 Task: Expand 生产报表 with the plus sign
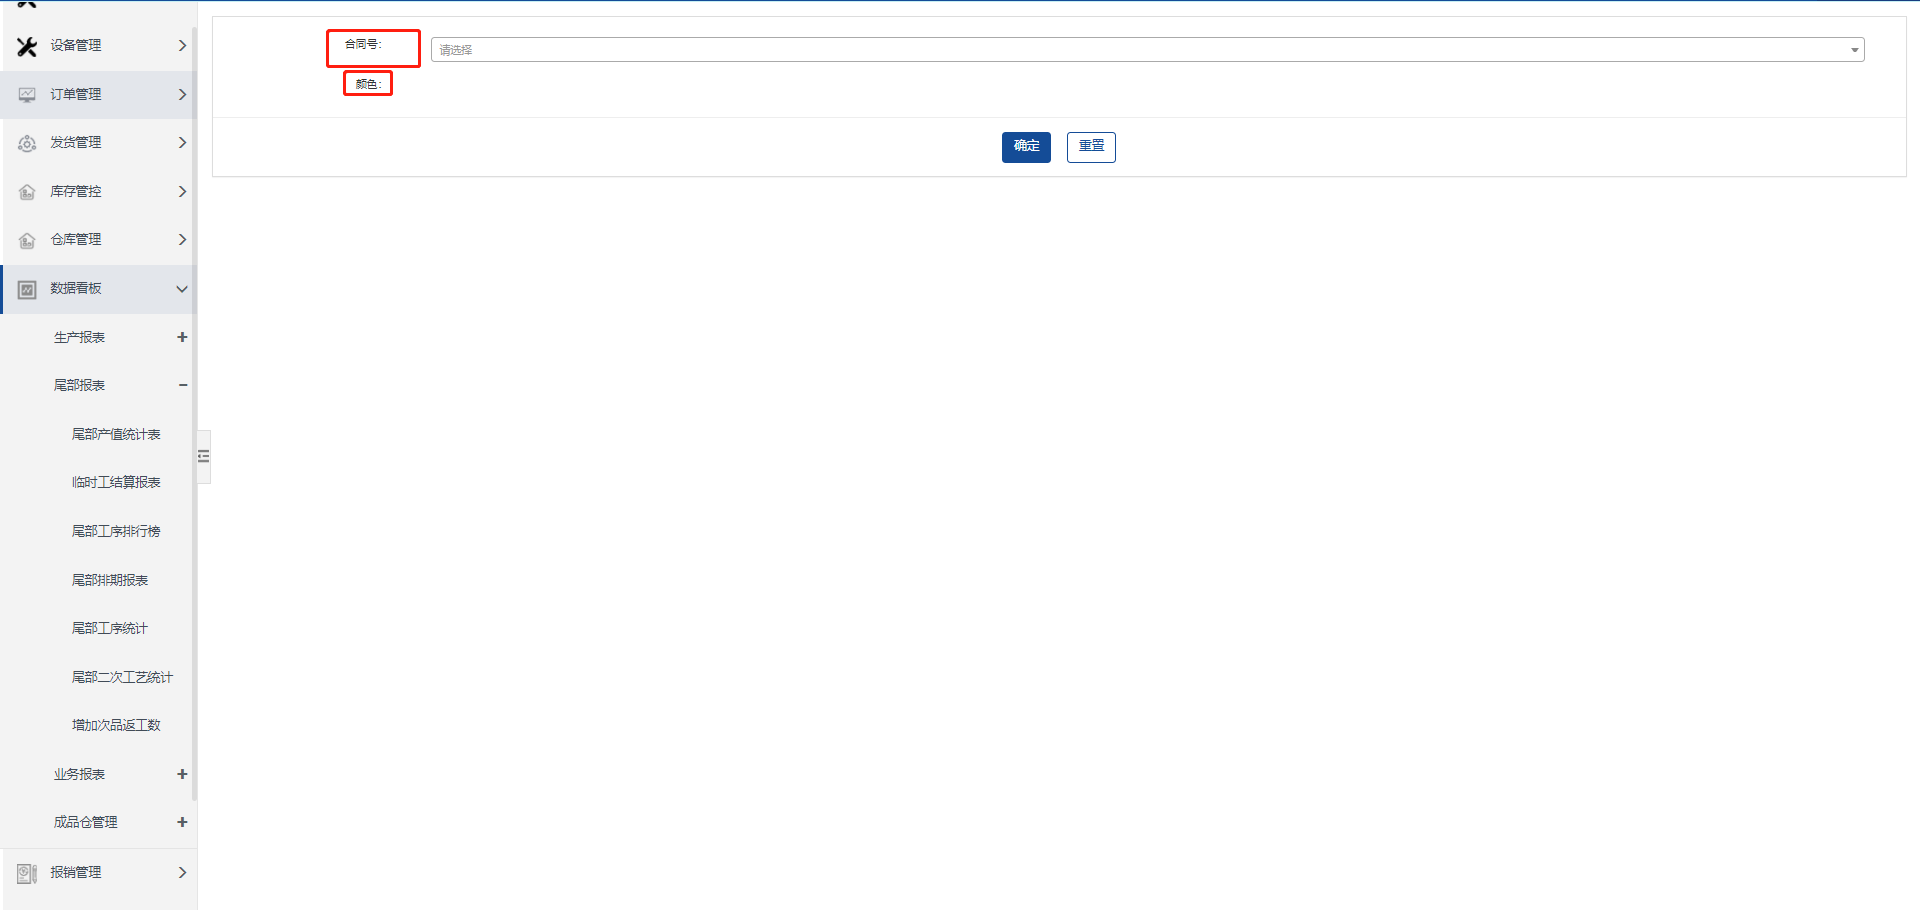point(182,337)
